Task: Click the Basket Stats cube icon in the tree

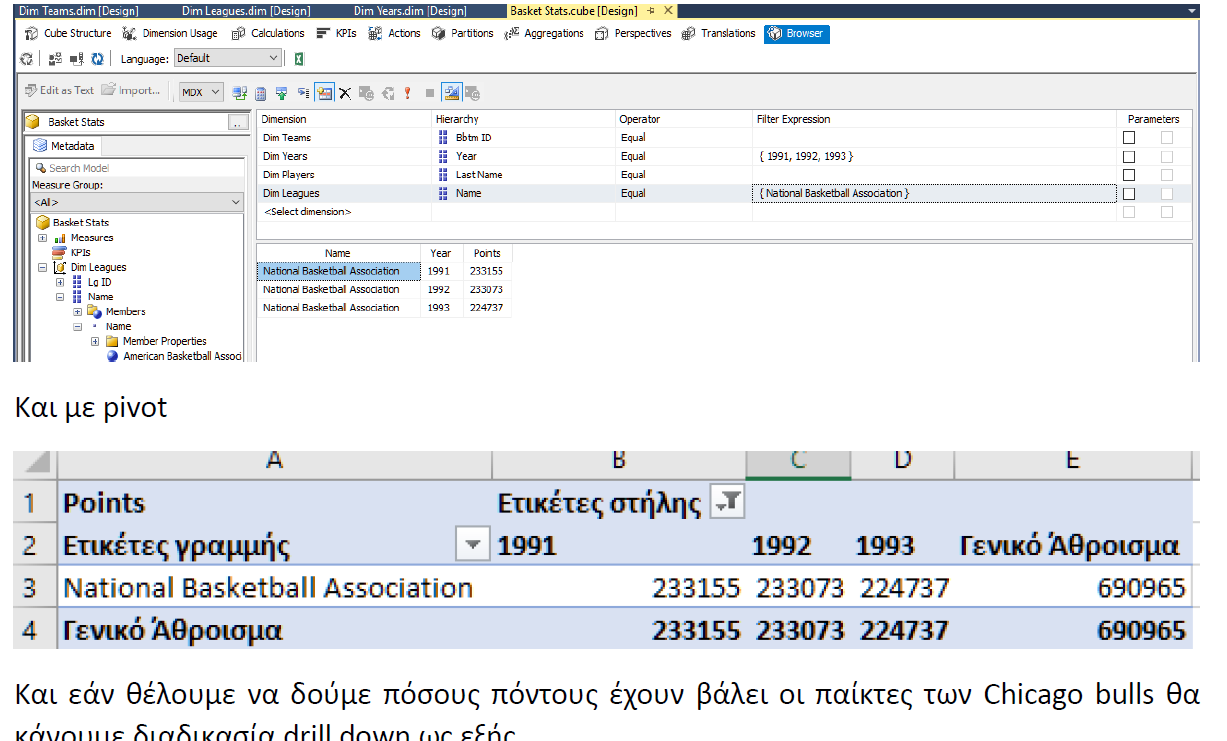Action: click(x=43, y=222)
